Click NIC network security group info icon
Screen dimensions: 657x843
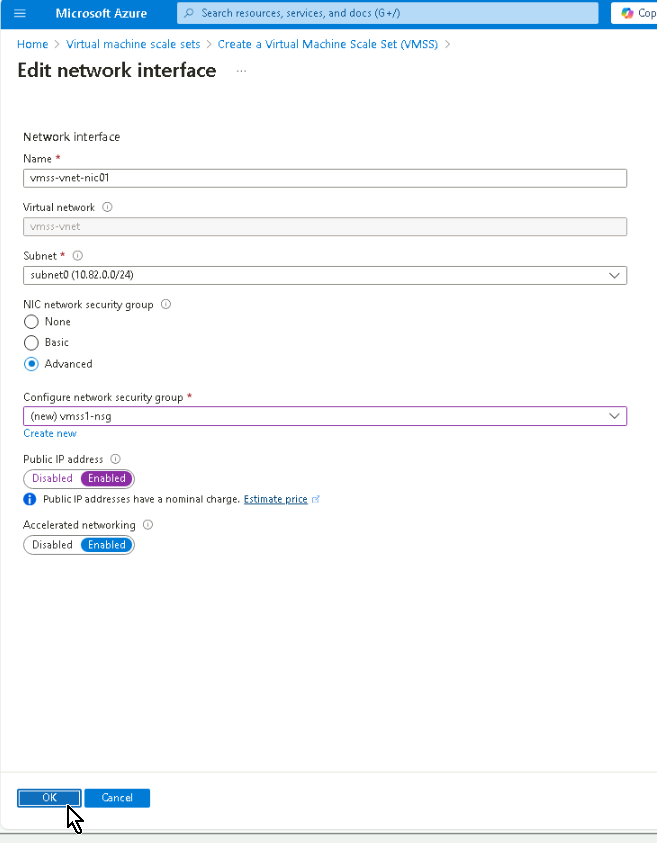(166, 305)
